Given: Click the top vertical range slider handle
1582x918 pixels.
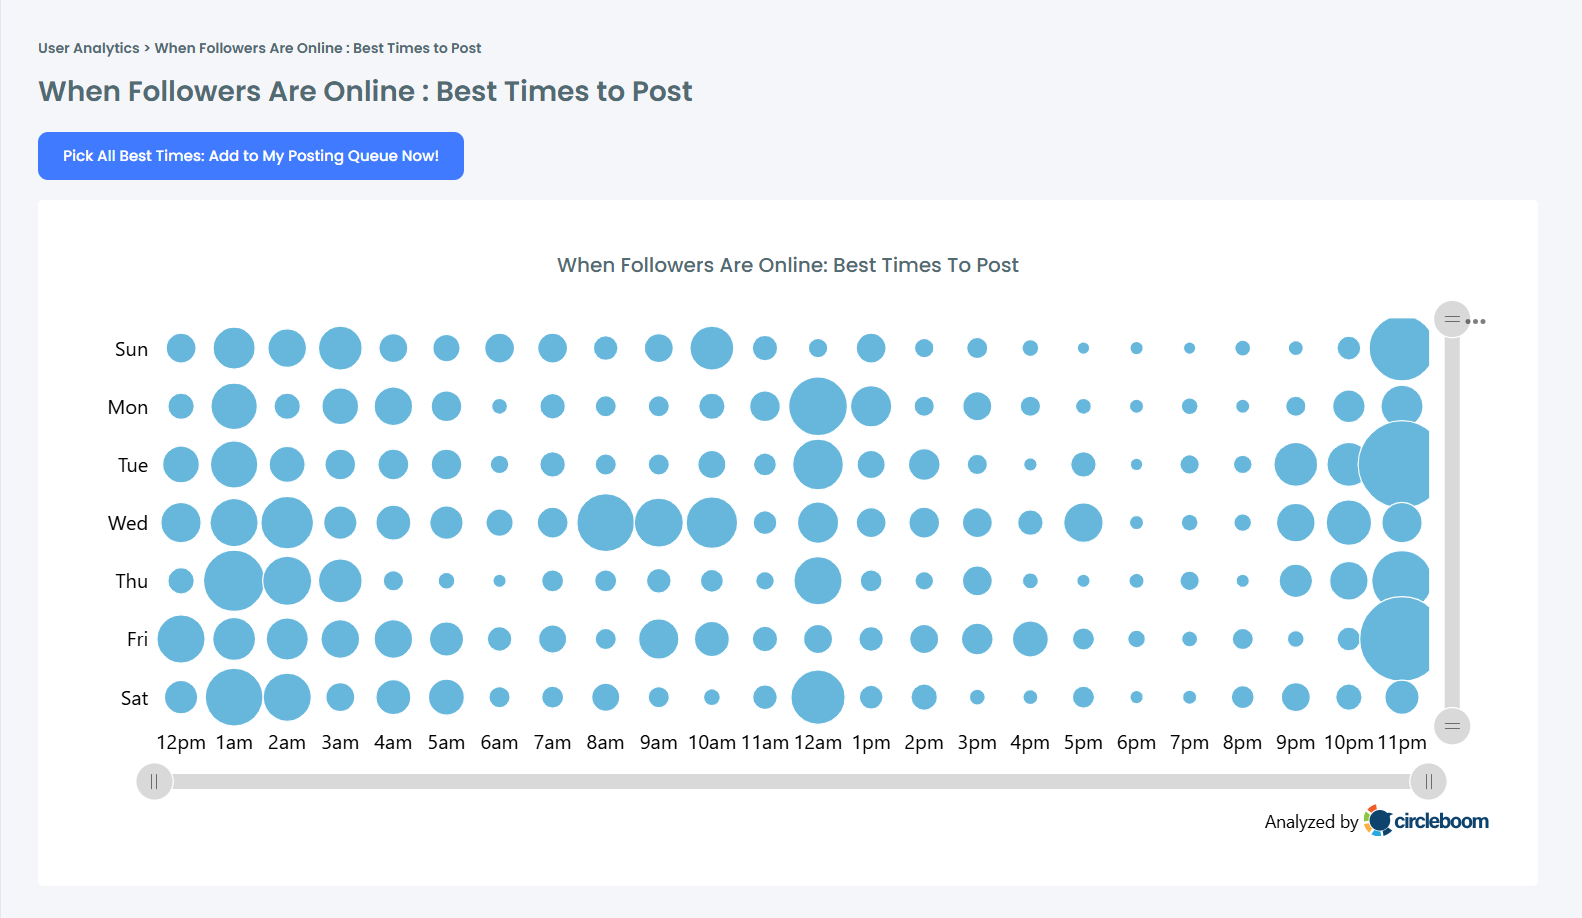Looking at the screenshot, I should coord(1452,319).
